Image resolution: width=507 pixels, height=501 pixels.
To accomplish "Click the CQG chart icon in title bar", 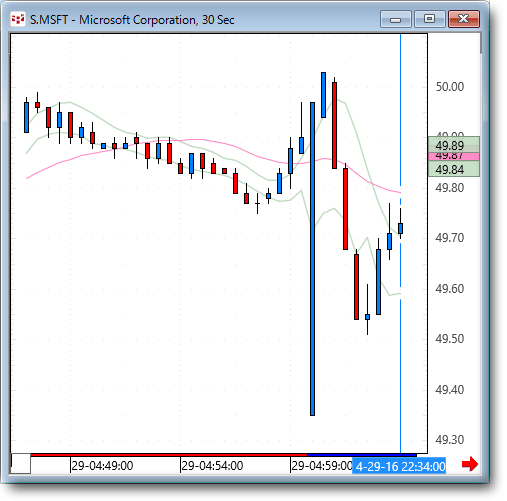I will click(18, 19).
